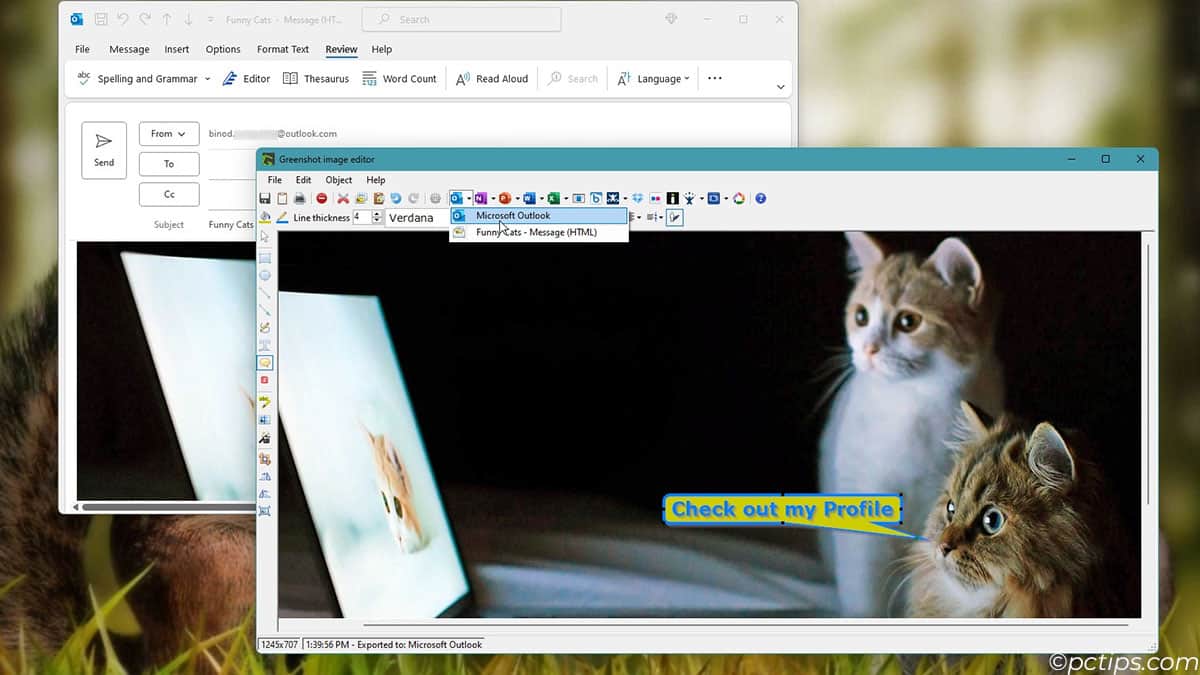Expand the Outlook export dropdown arrow

pos(471,197)
